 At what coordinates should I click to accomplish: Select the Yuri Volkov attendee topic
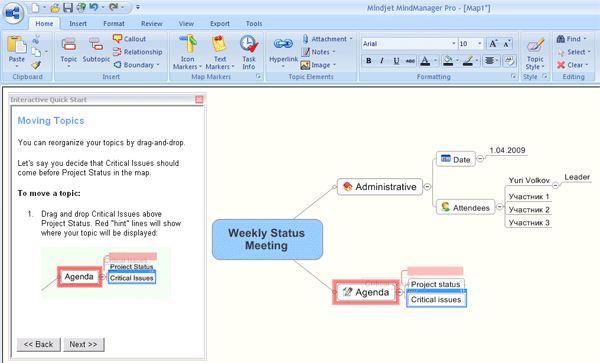[x=529, y=180]
